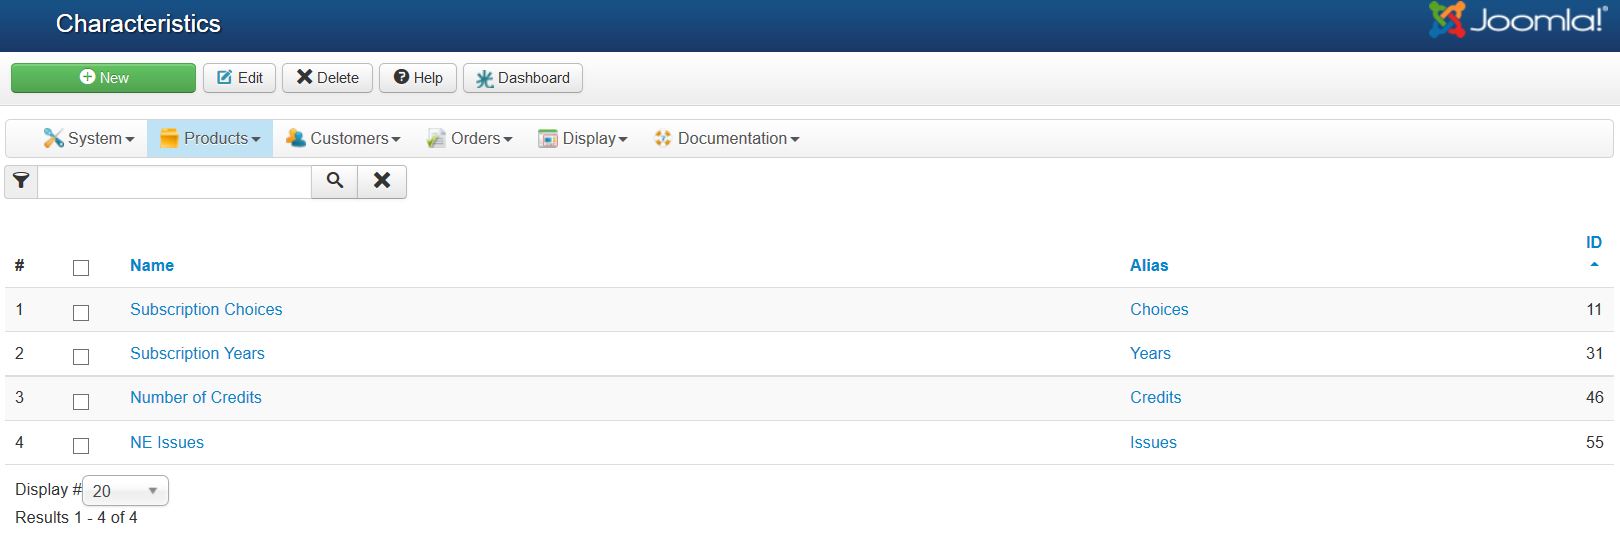Toggle the select-all header checkbox
The height and width of the screenshot is (559, 1620).
point(81,268)
